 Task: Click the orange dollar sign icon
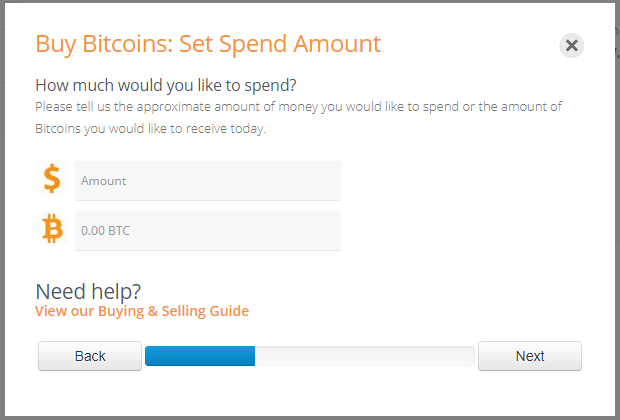[52, 179]
